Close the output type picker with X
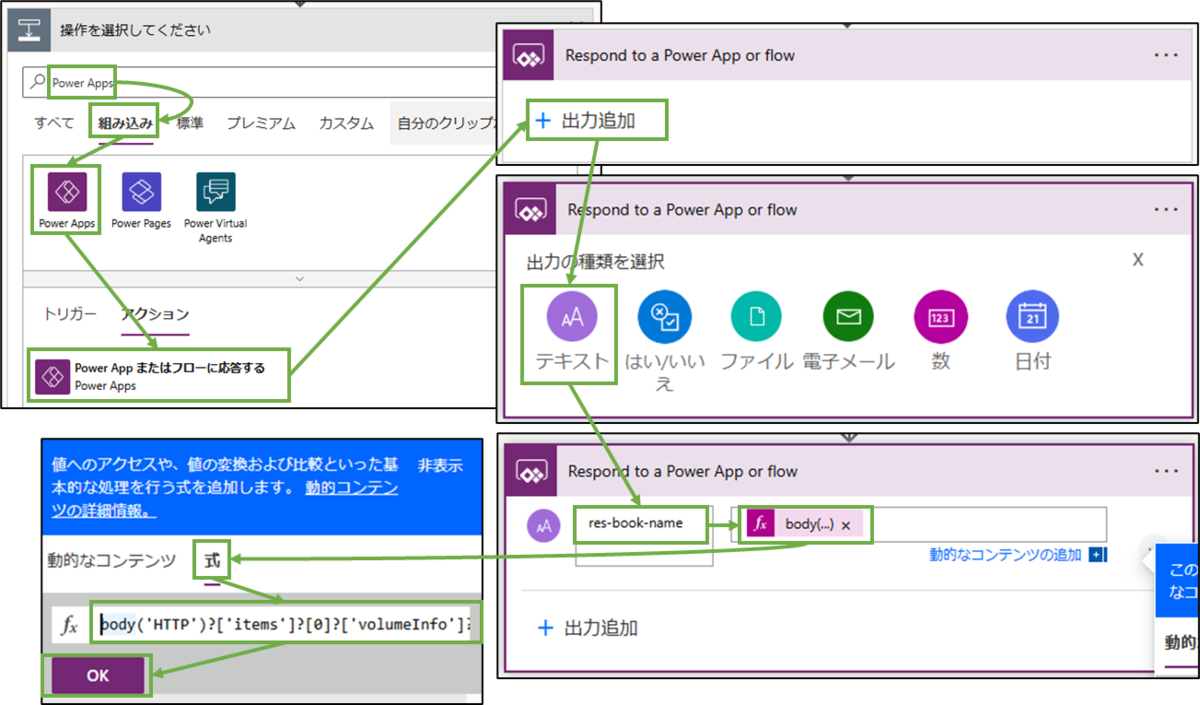 coord(1138,259)
